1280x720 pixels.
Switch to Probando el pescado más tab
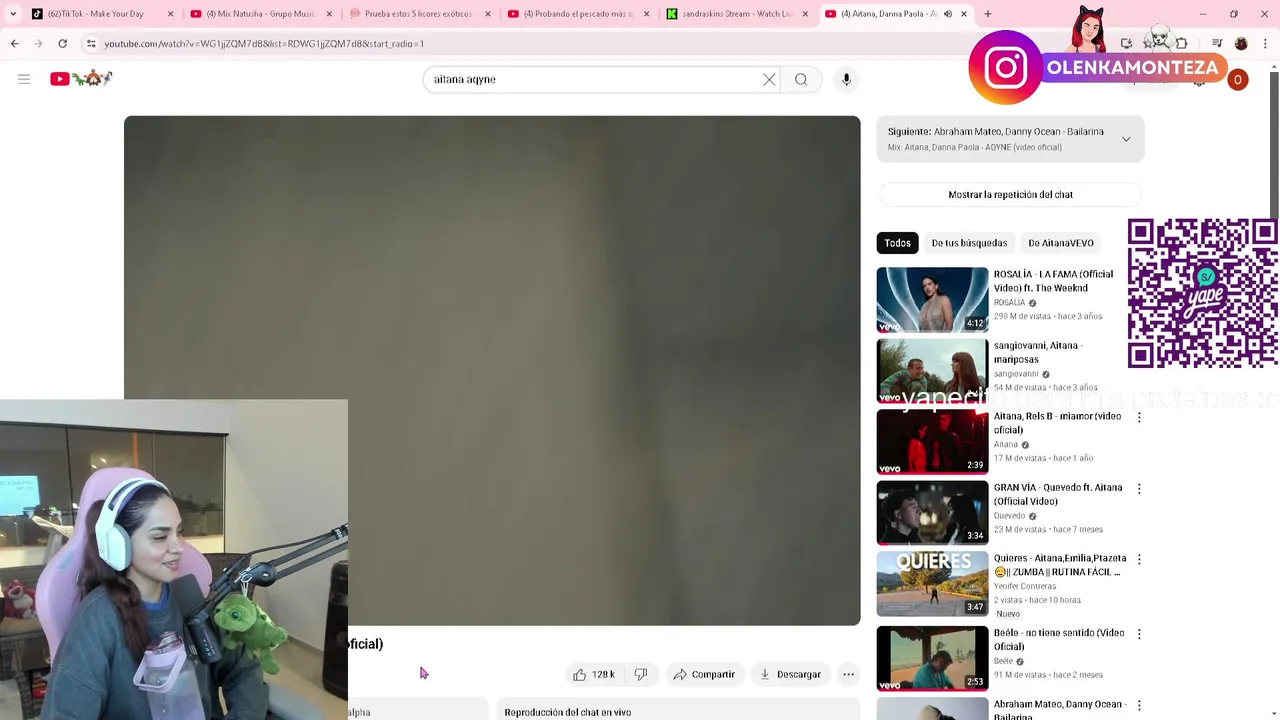pos(577,14)
